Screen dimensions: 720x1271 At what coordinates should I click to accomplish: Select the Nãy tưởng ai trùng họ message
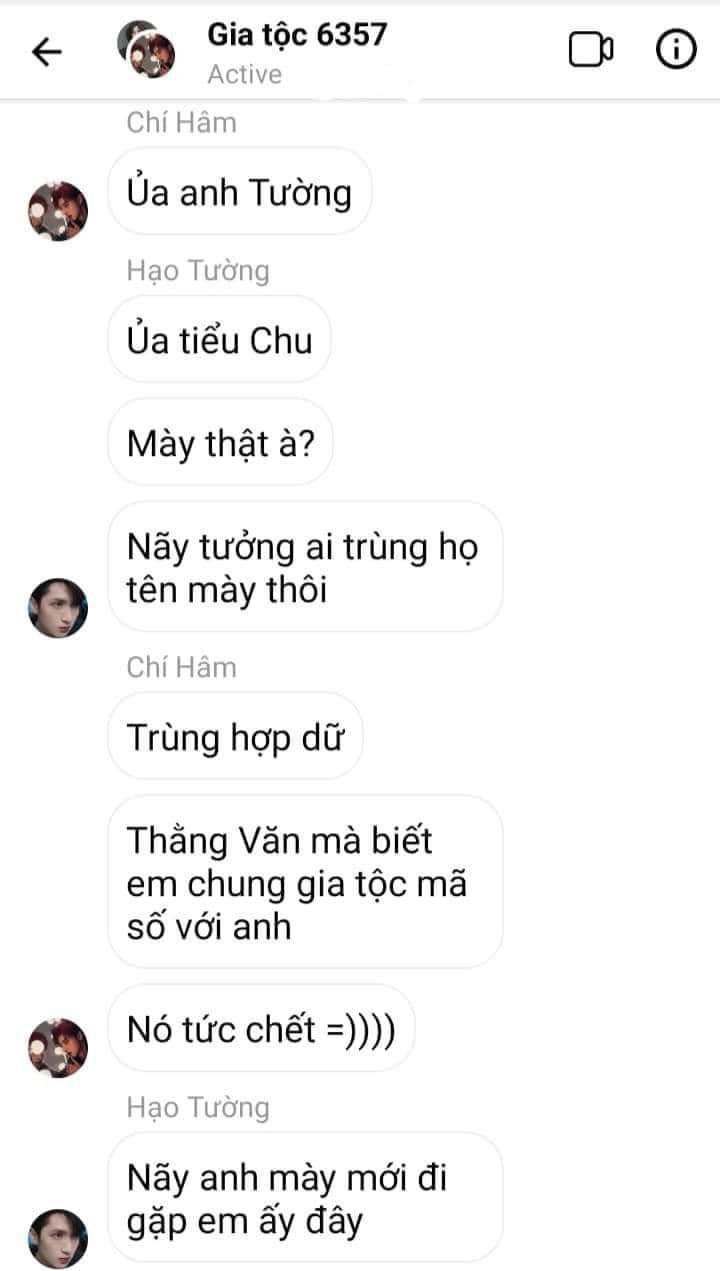[305, 567]
